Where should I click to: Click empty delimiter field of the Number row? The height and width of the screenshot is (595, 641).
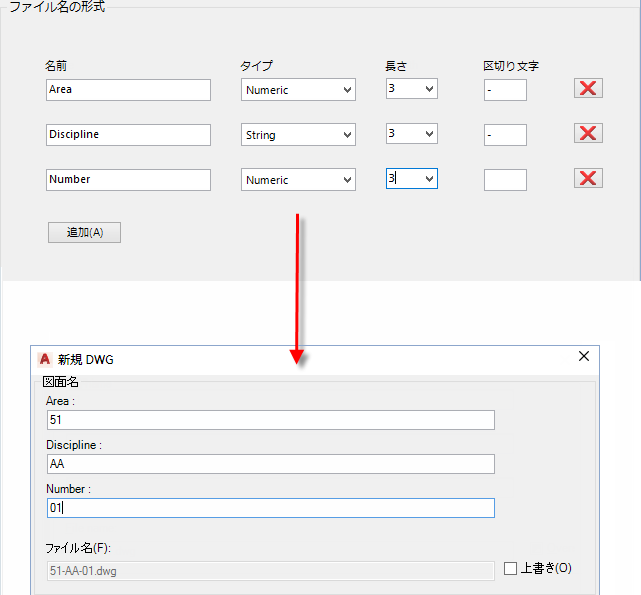coord(505,180)
